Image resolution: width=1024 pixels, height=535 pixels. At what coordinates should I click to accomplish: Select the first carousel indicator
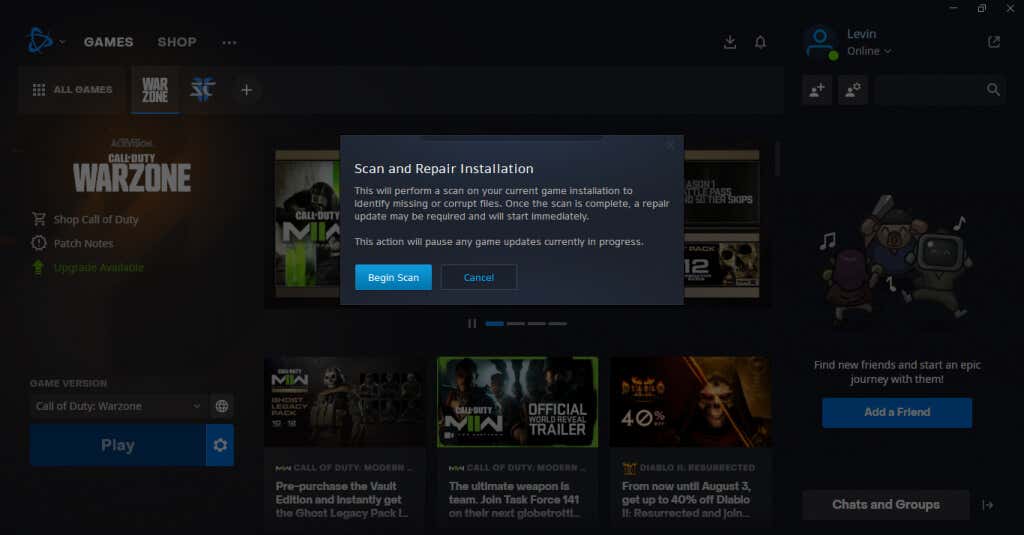494,323
